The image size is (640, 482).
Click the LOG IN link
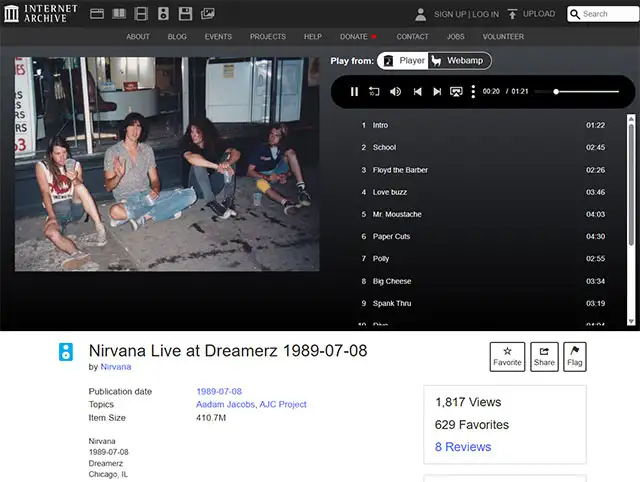click(x=486, y=14)
